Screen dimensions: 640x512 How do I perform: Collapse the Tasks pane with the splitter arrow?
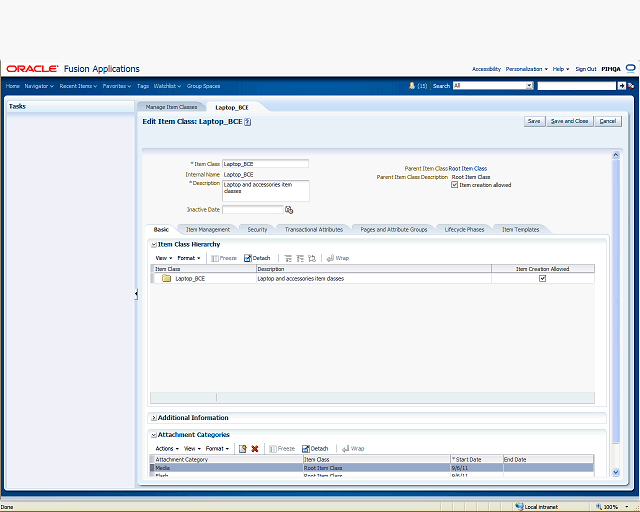[136, 294]
